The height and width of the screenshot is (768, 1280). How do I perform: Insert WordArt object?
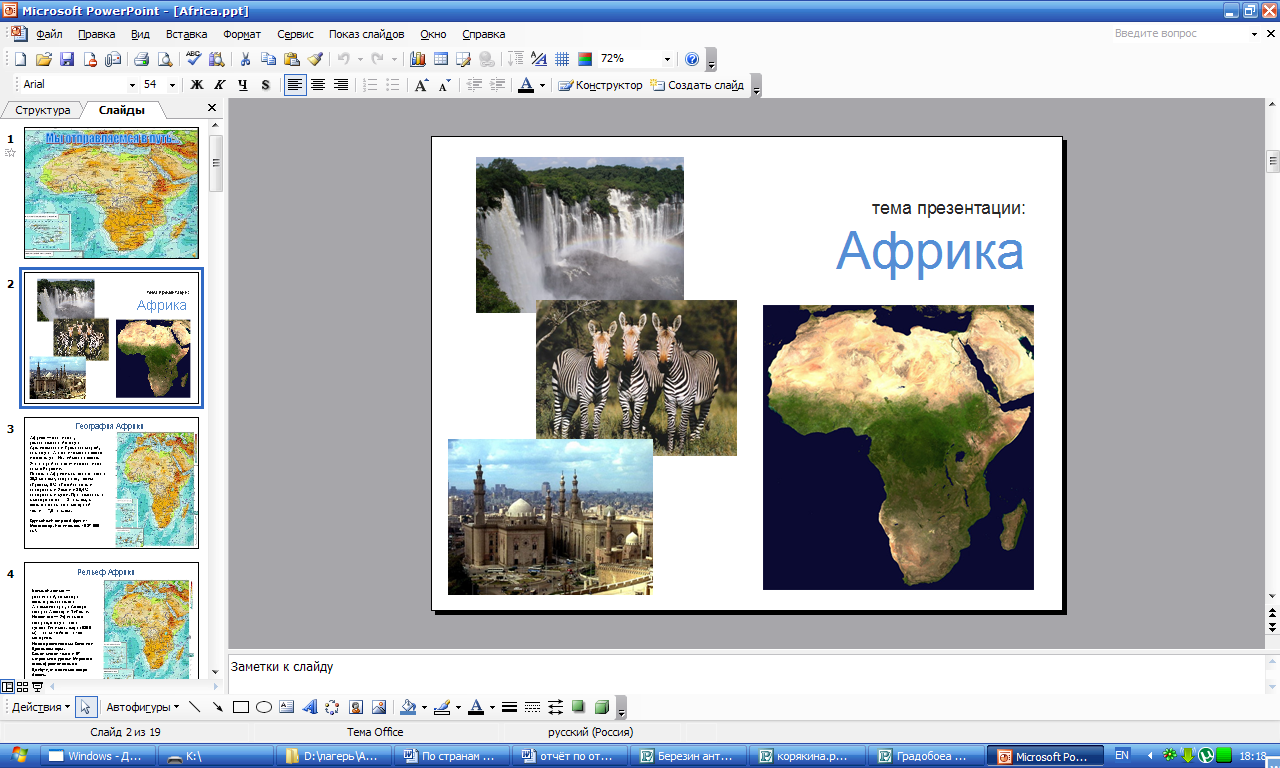coord(310,707)
